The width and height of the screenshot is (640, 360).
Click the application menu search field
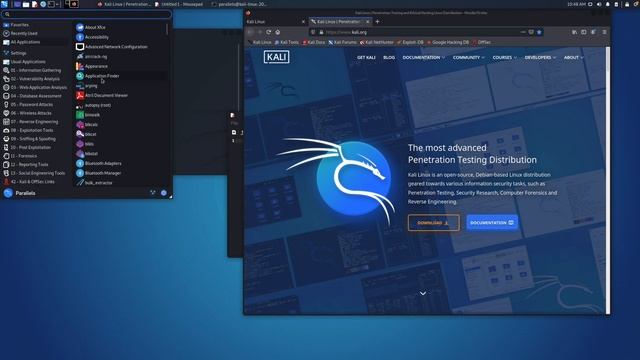(x=86, y=14)
